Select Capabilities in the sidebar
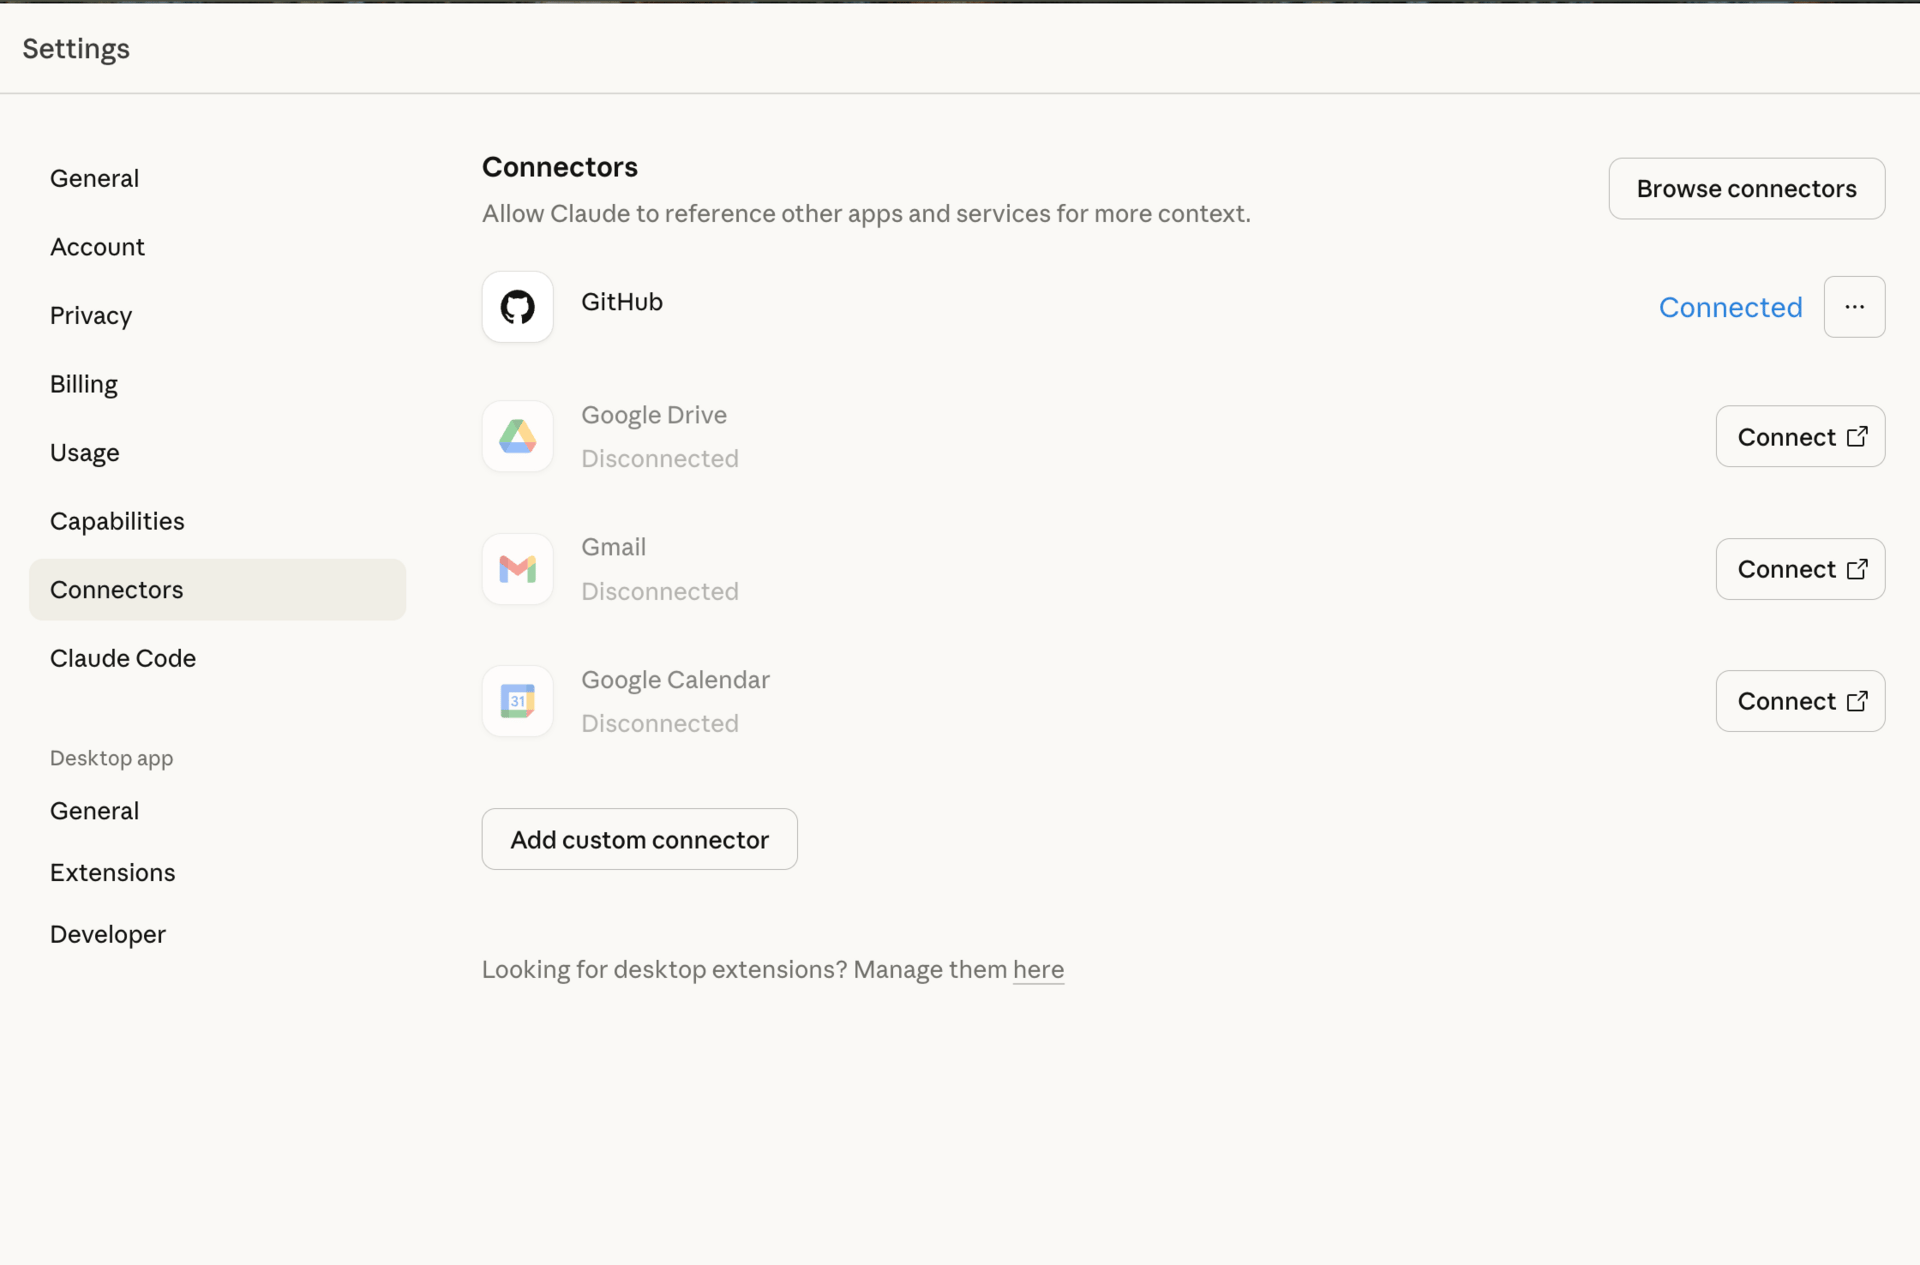1920x1265 pixels. point(117,521)
